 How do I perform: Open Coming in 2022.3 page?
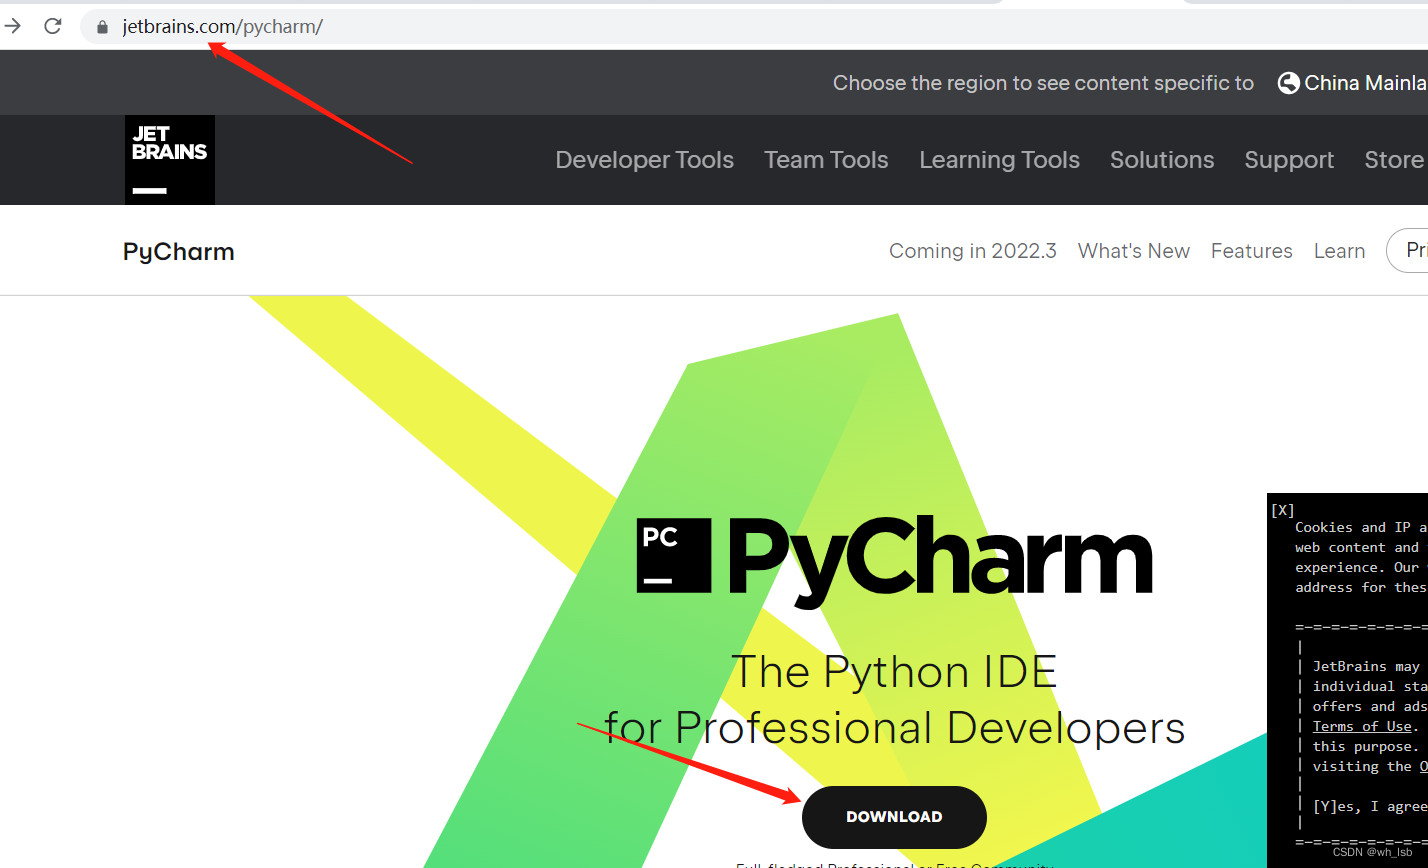973,251
